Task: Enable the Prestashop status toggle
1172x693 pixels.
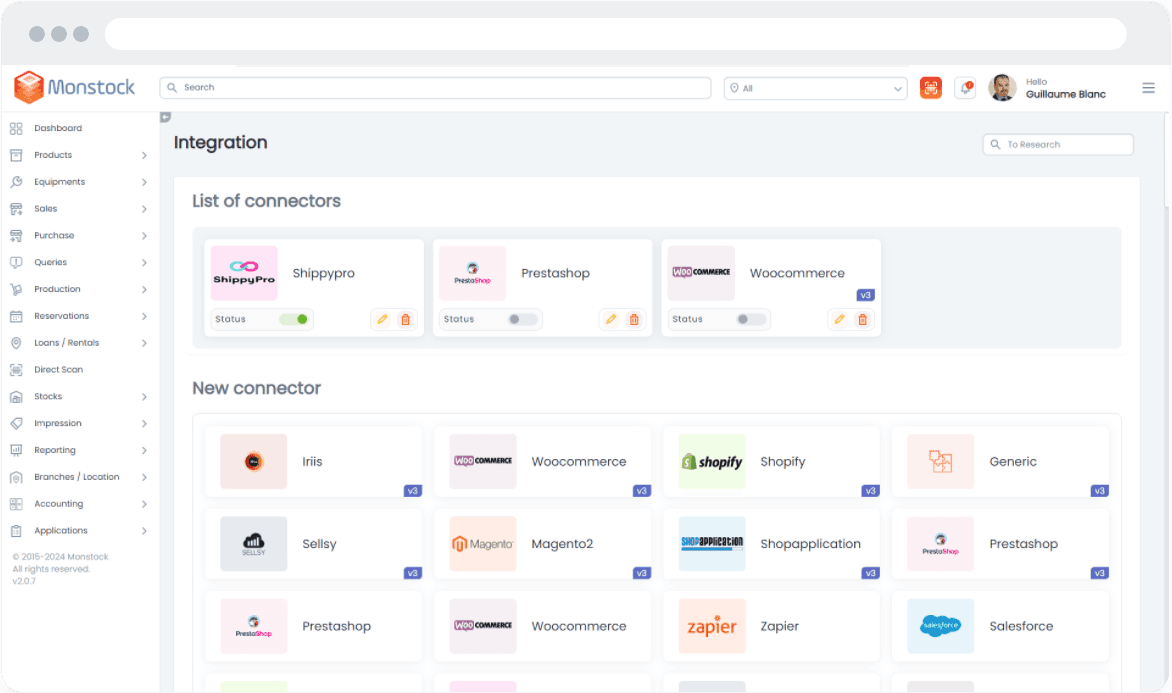Action: [522, 319]
